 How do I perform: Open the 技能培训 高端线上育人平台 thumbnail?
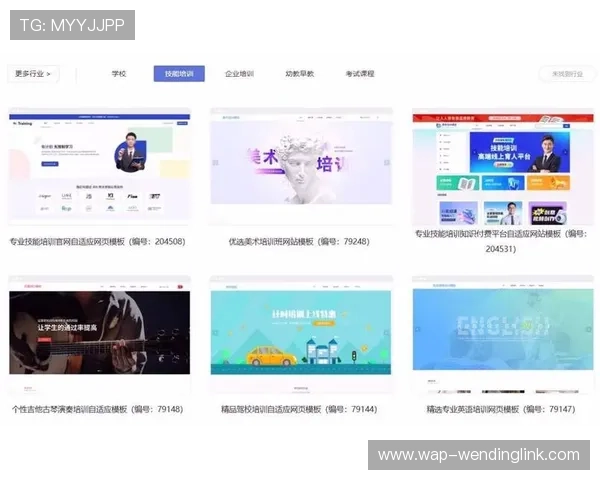503,167
